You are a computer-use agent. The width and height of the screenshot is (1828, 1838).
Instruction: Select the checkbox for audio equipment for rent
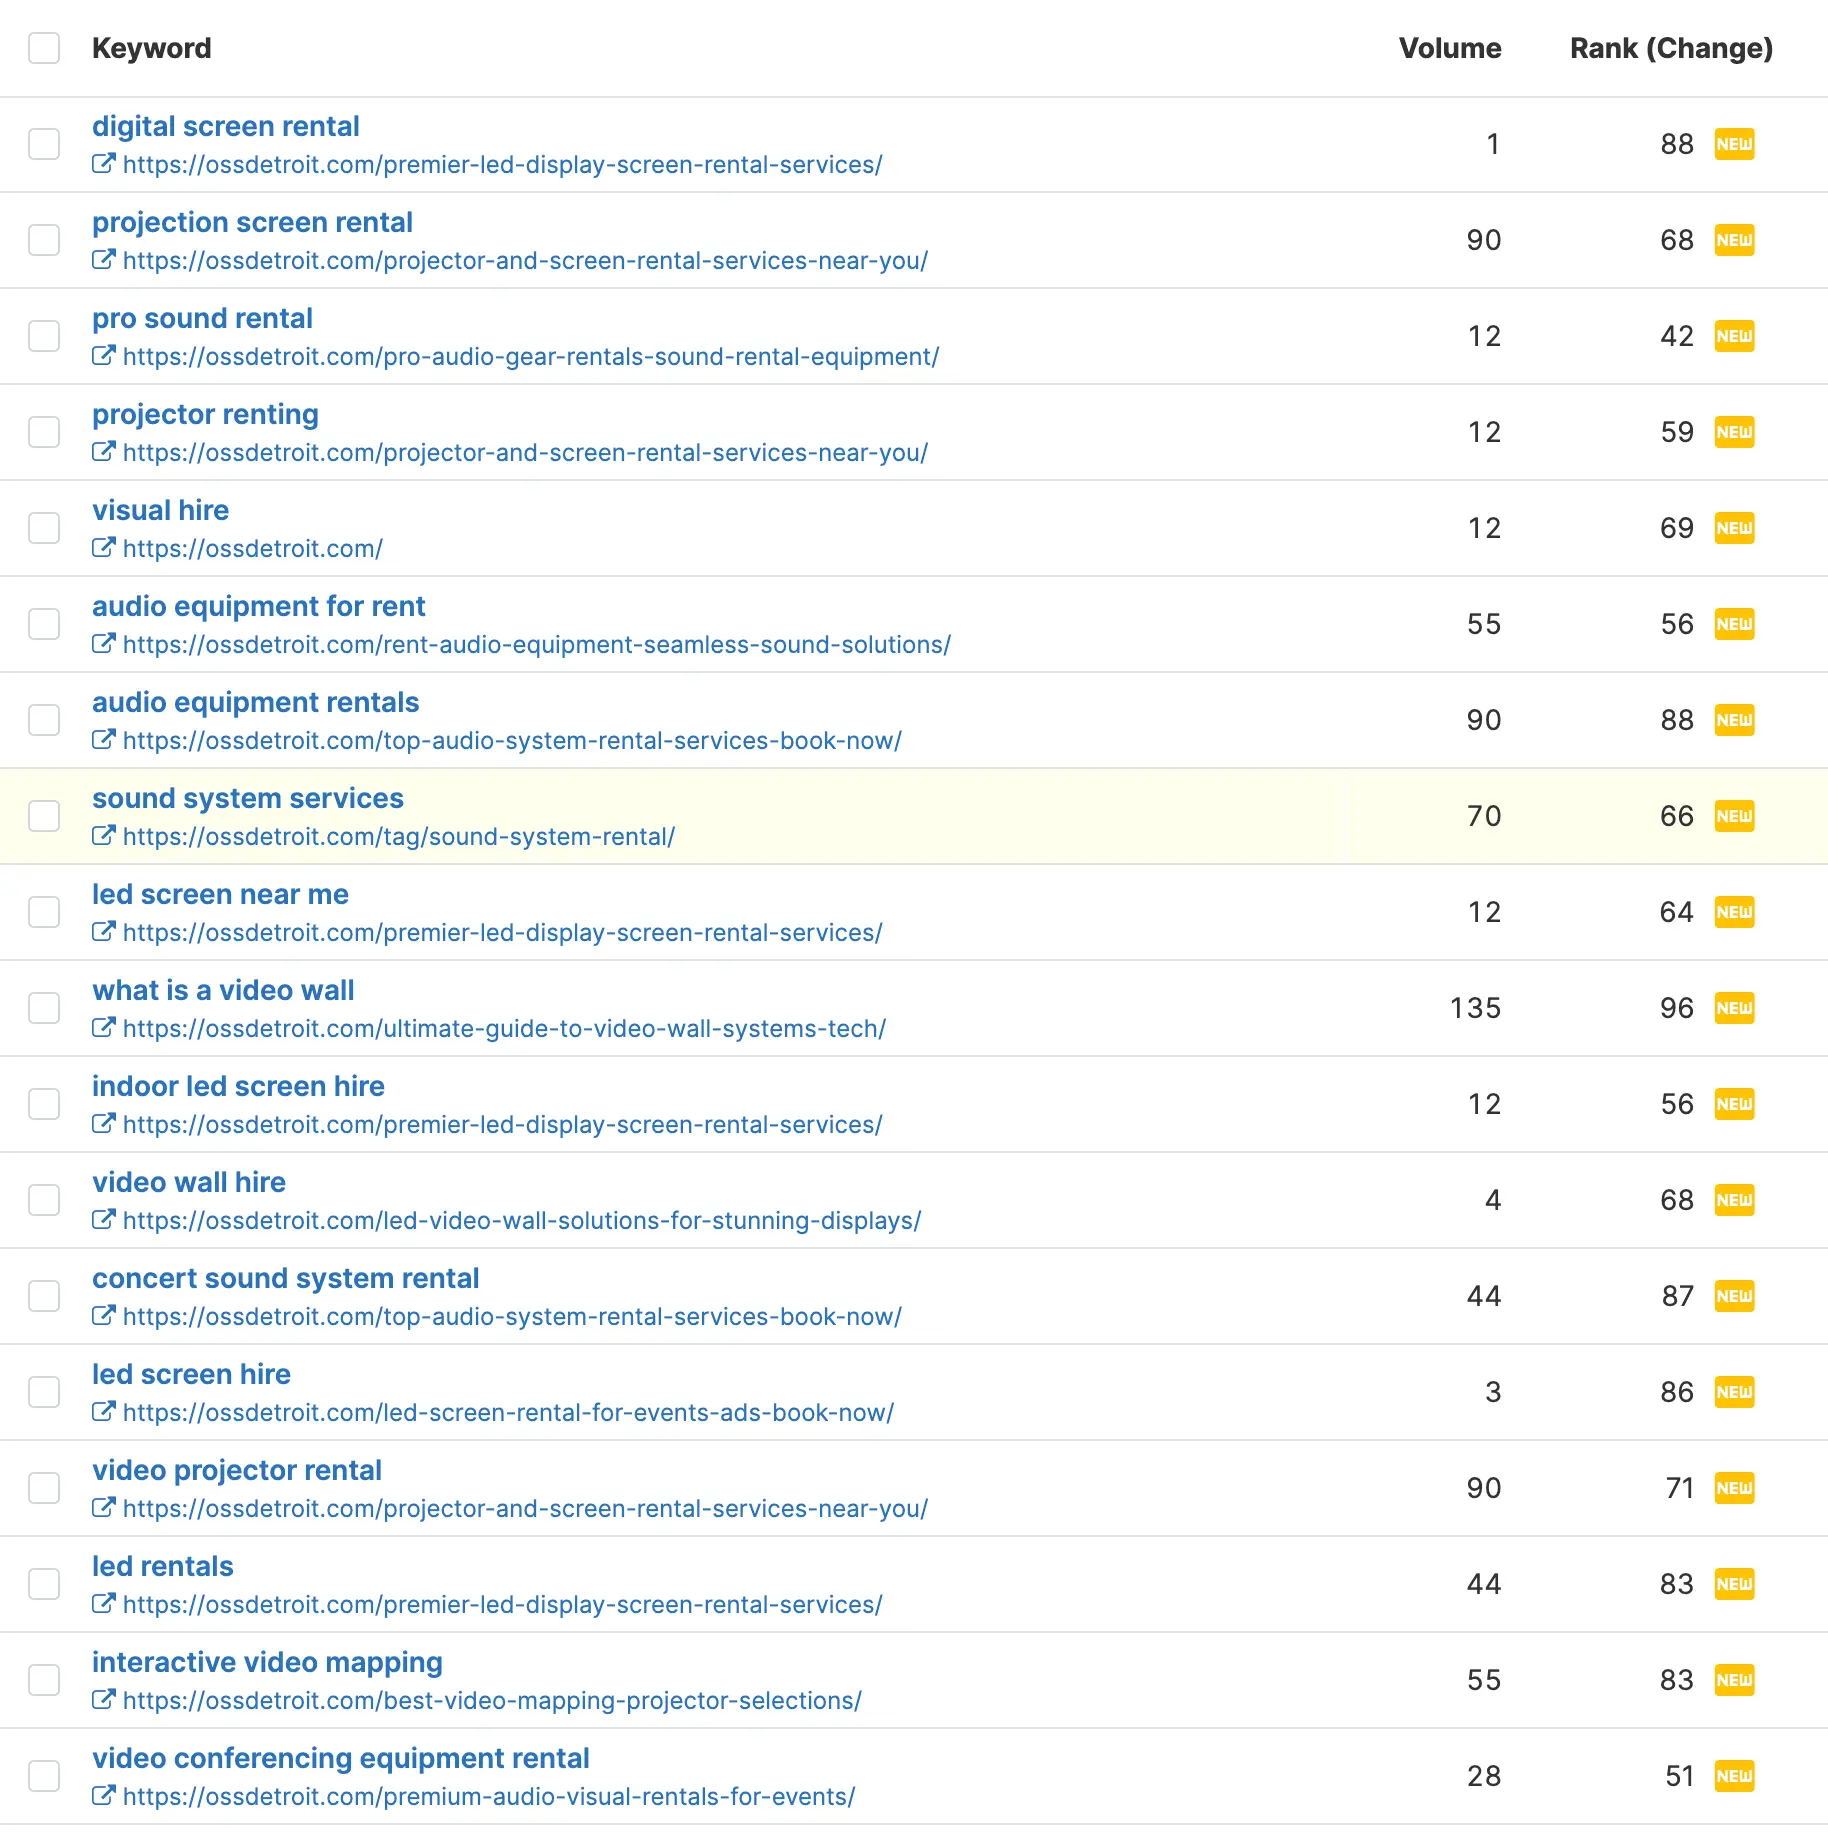click(x=44, y=624)
